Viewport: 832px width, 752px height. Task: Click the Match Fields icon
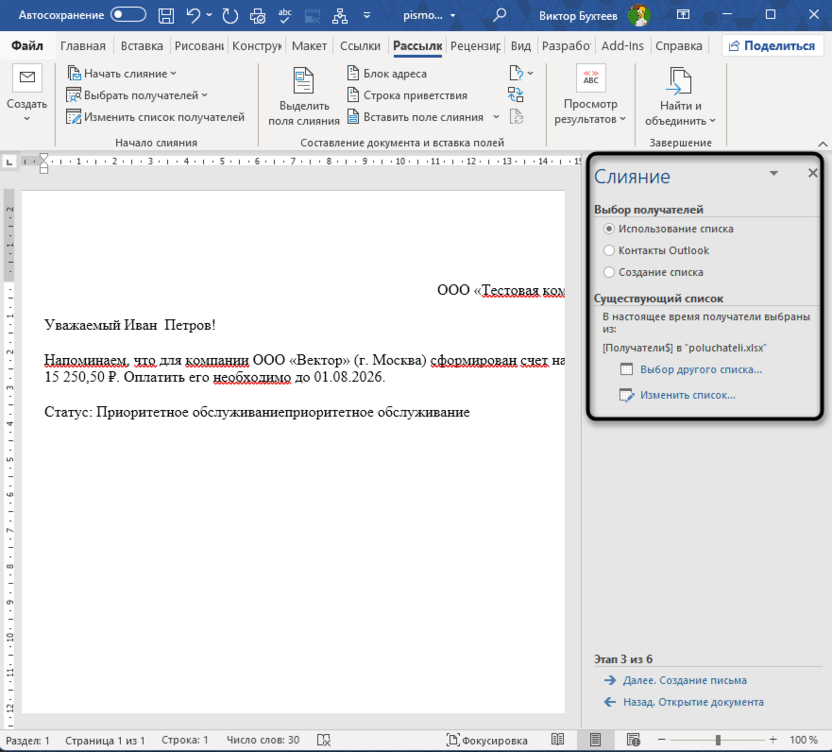coord(516,95)
